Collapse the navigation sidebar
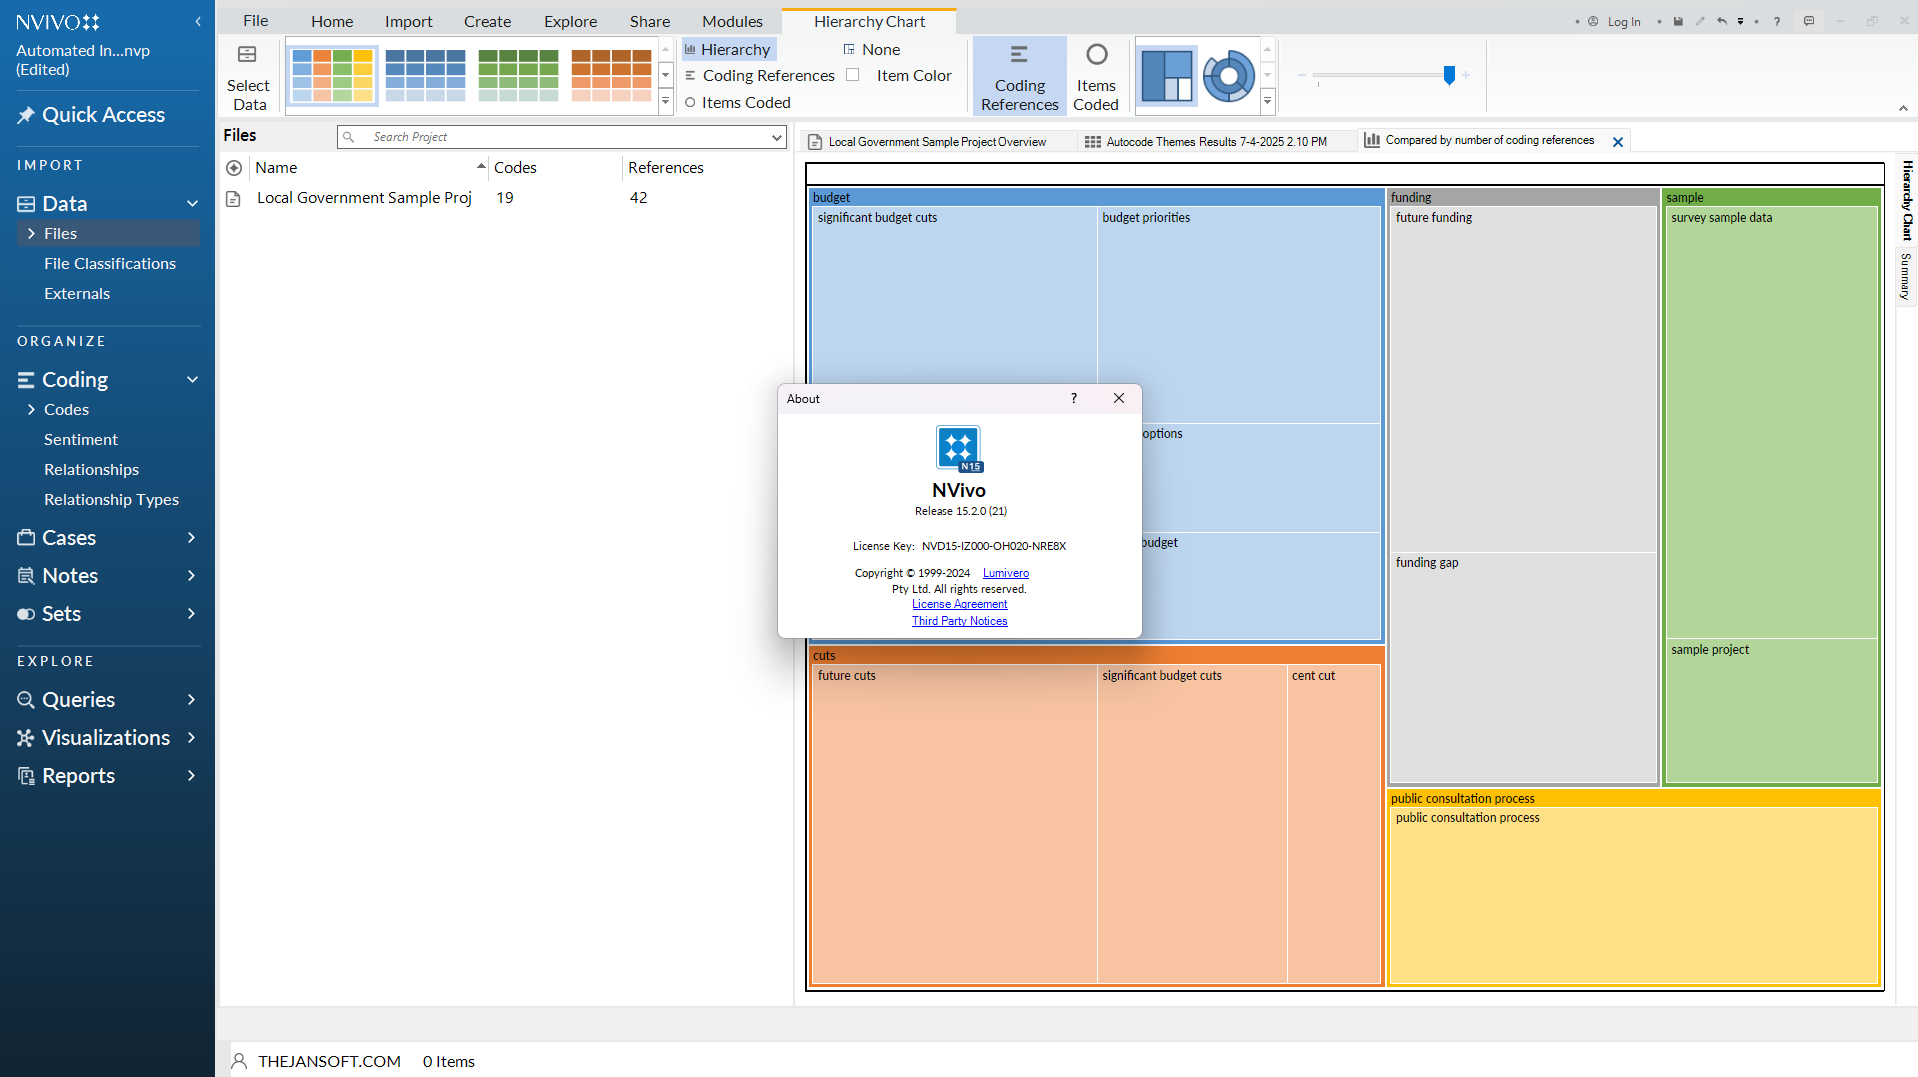The image size is (1918, 1077). tap(198, 21)
